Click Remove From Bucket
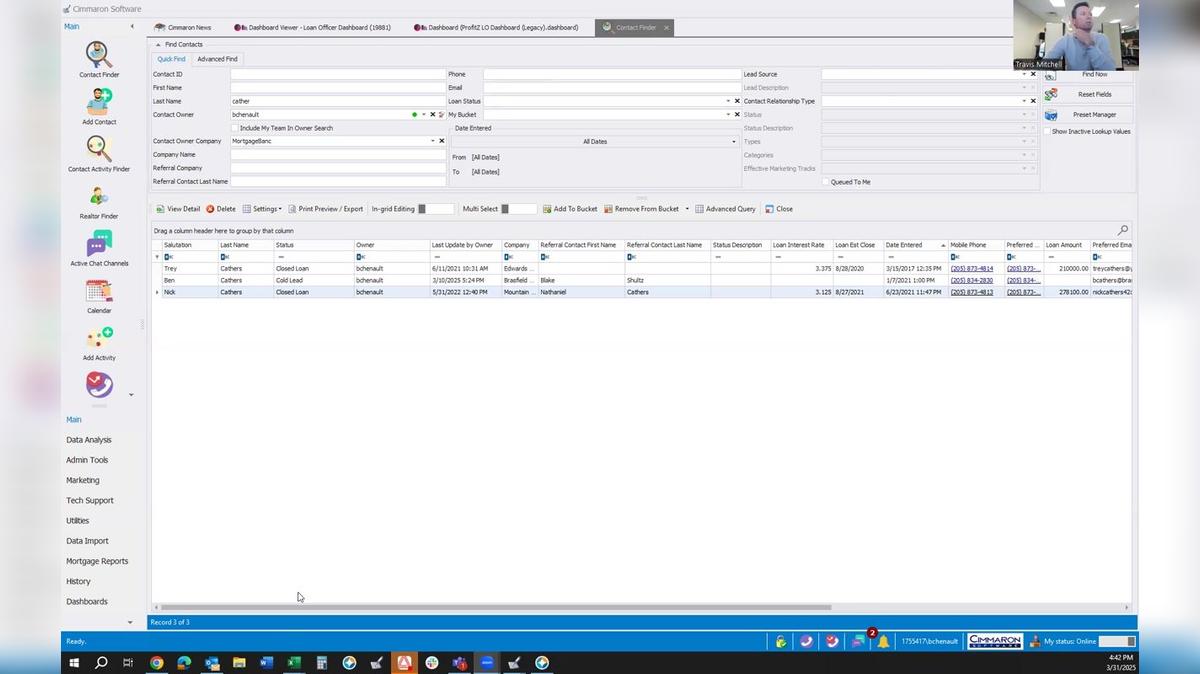 point(641,209)
